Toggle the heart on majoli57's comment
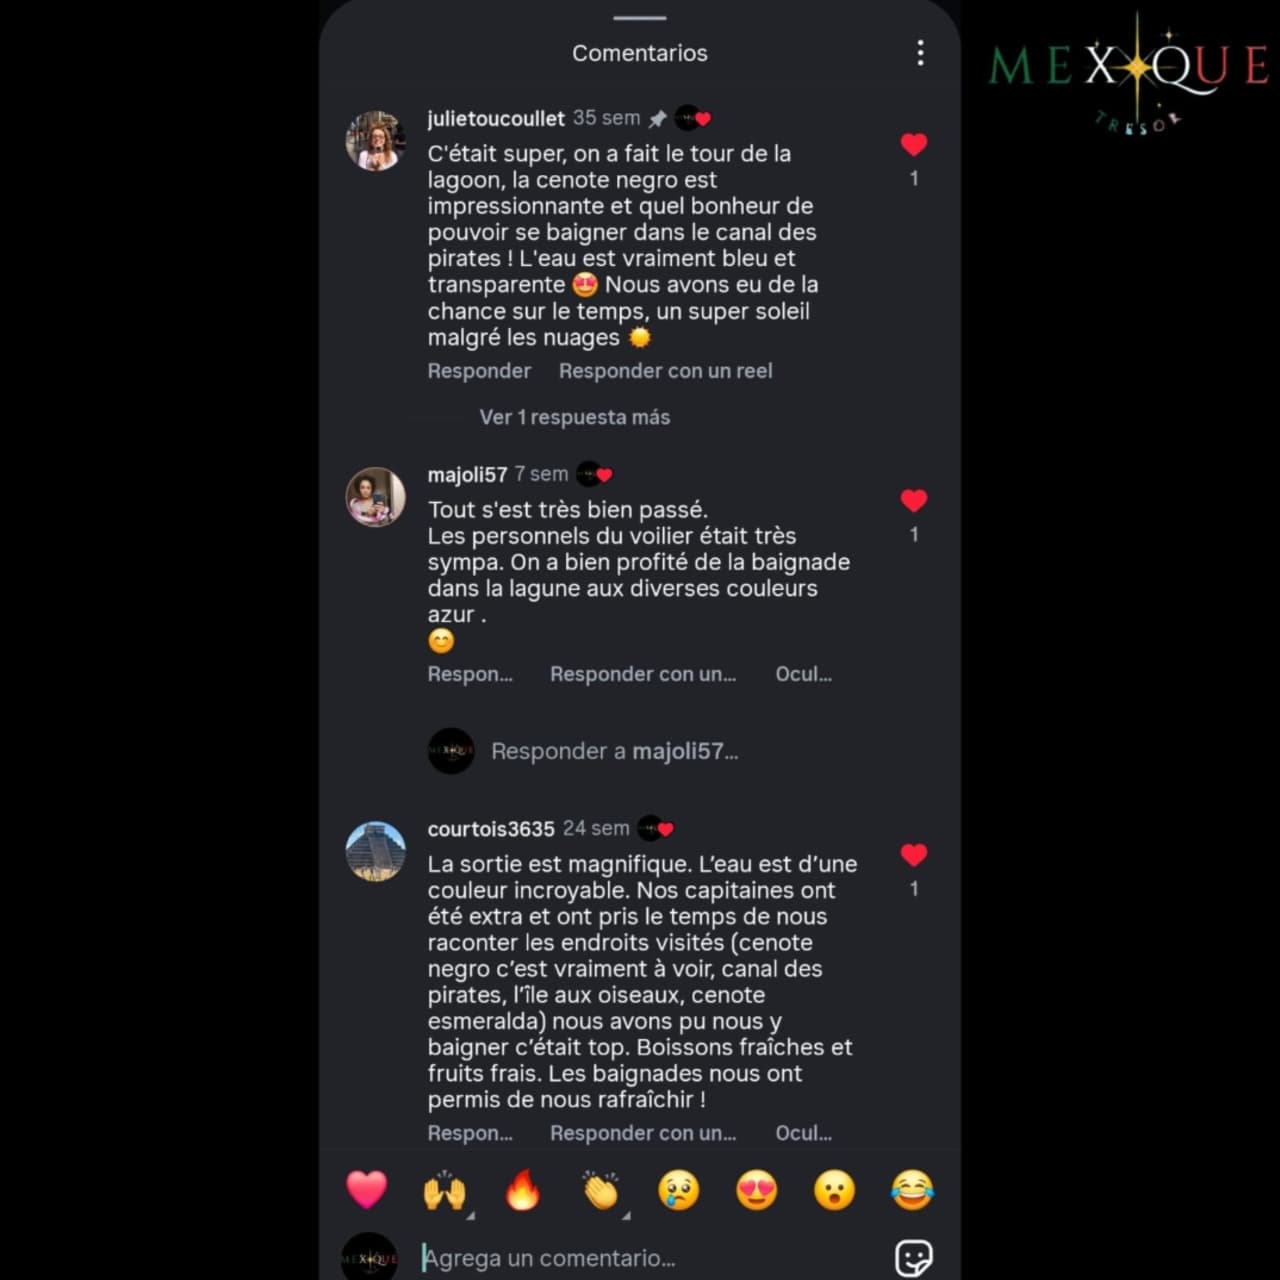The image size is (1280, 1280). (x=914, y=501)
